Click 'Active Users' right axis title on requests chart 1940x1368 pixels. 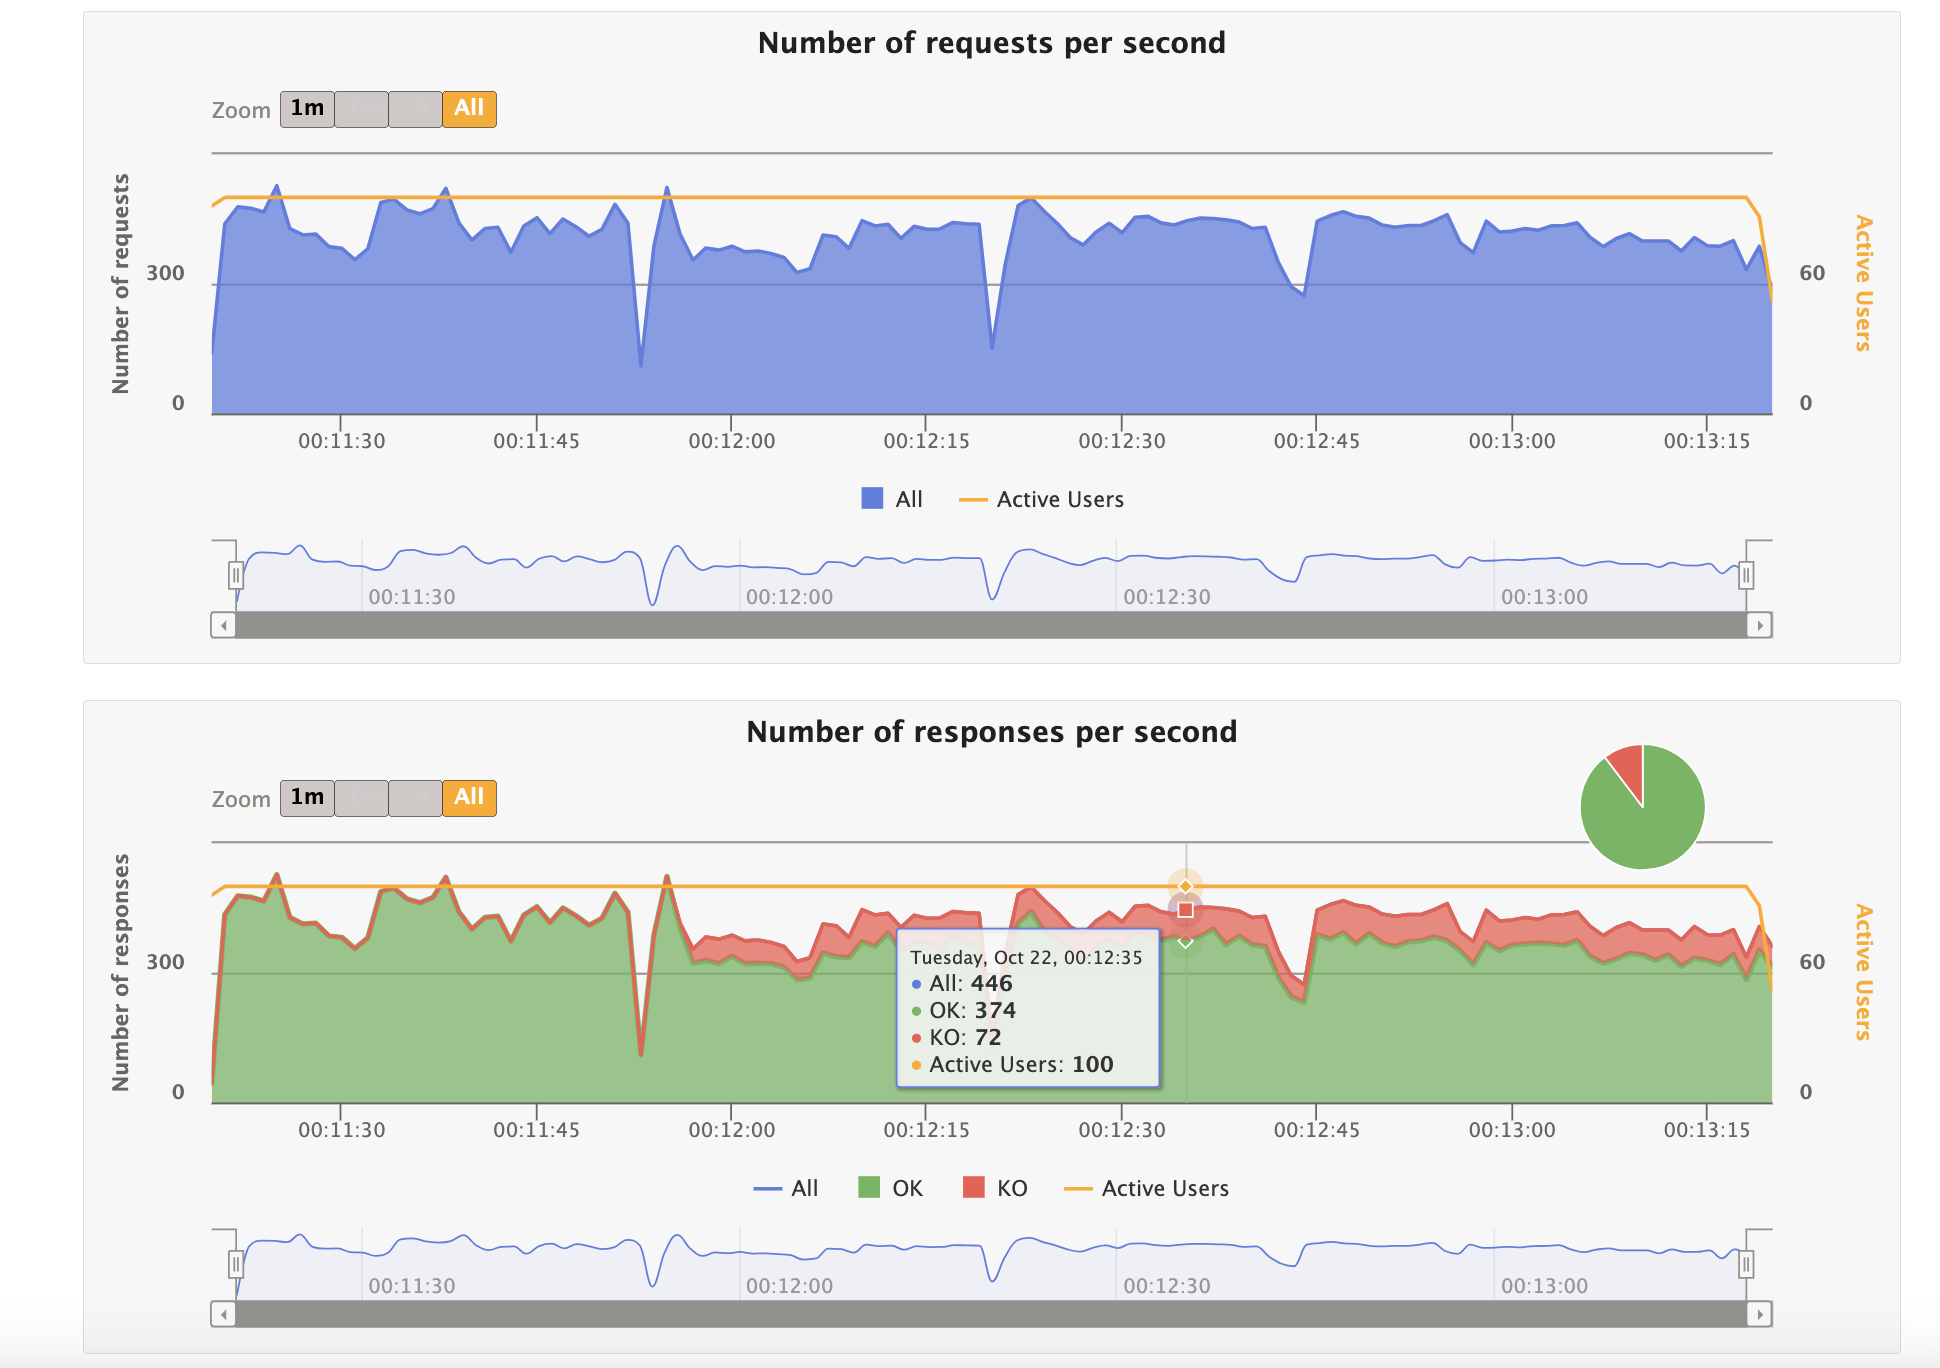(1863, 283)
